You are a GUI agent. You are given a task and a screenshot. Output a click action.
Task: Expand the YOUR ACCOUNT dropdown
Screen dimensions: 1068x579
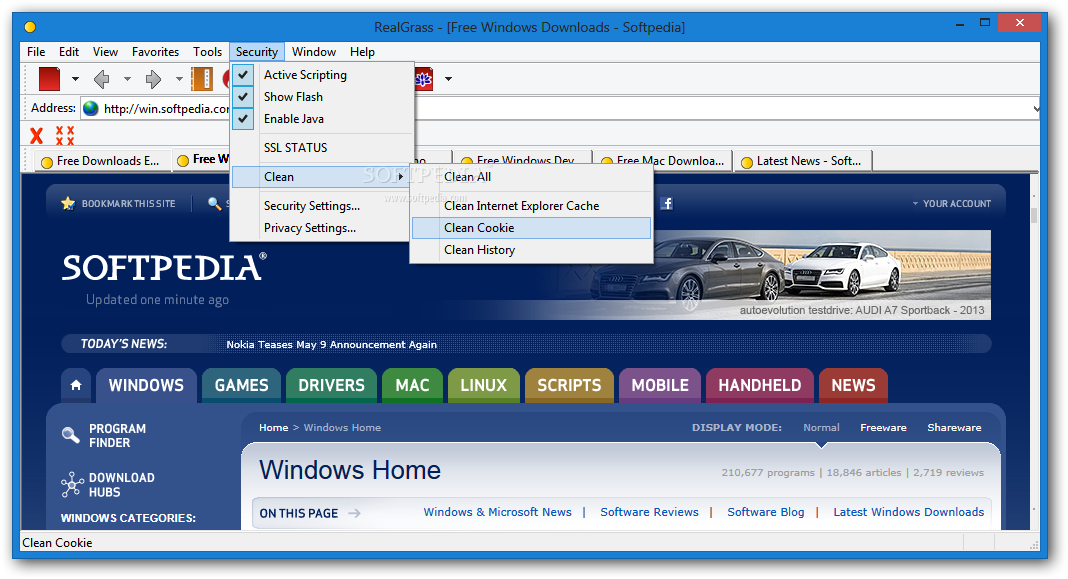(952, 204)
